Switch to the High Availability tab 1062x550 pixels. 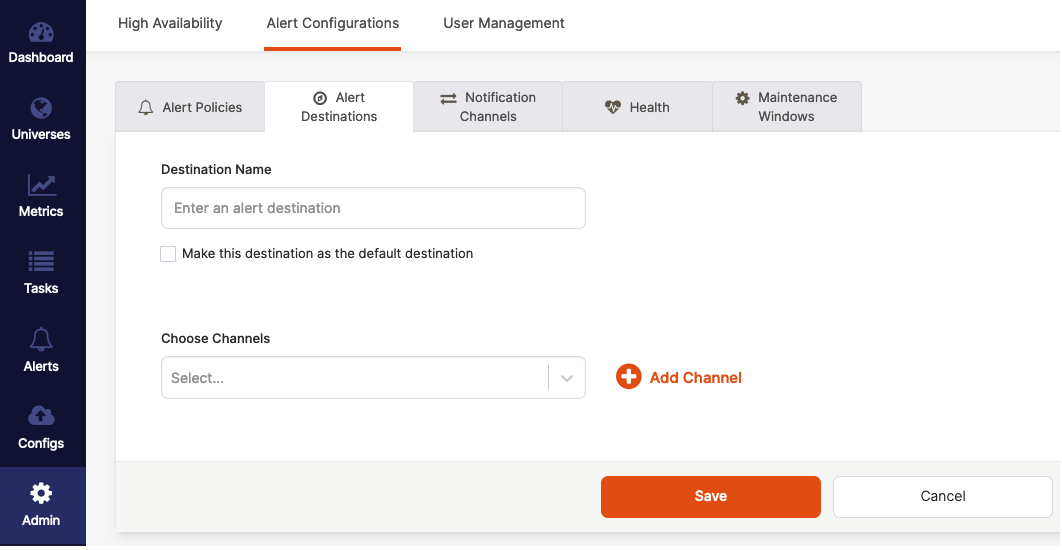coord(170,23)
